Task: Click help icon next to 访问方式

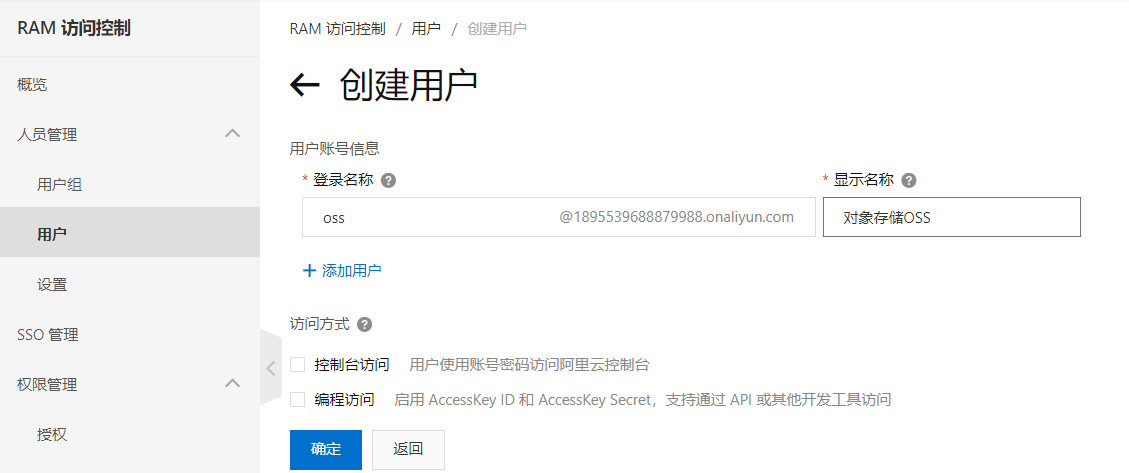Action: [x=364, y=324]
